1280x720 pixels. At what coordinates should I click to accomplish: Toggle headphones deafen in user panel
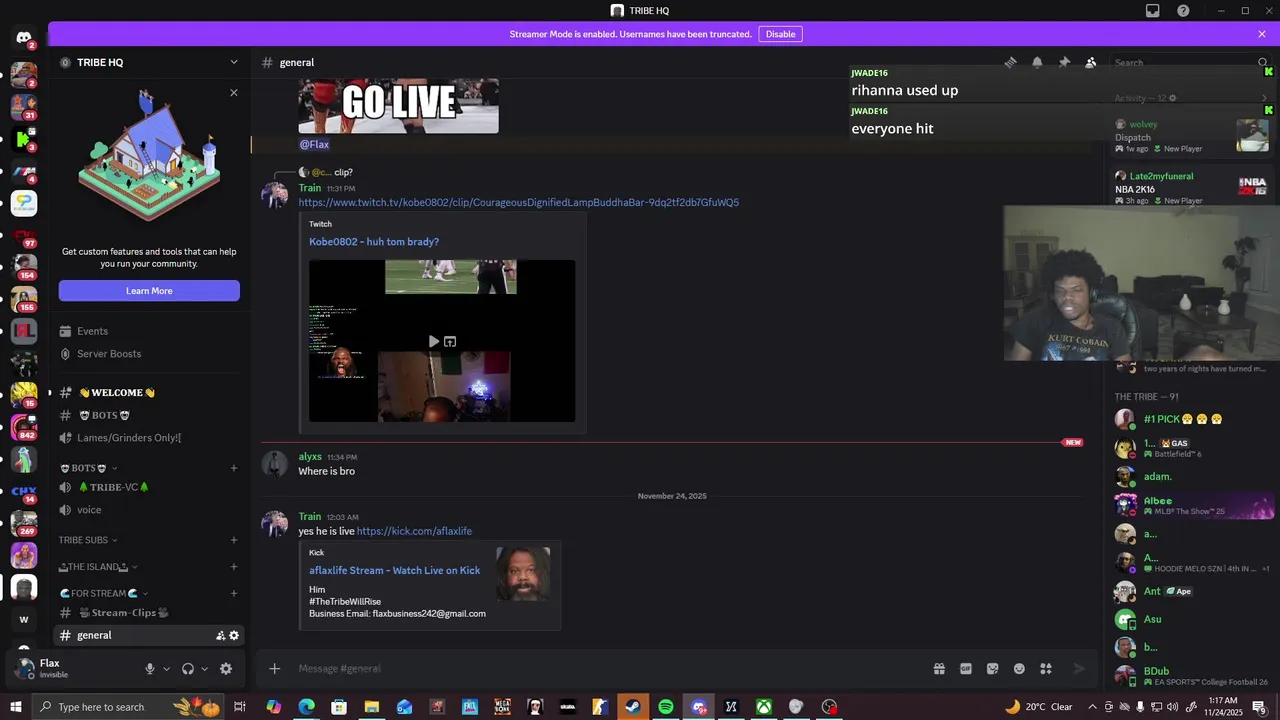point(187,668)
